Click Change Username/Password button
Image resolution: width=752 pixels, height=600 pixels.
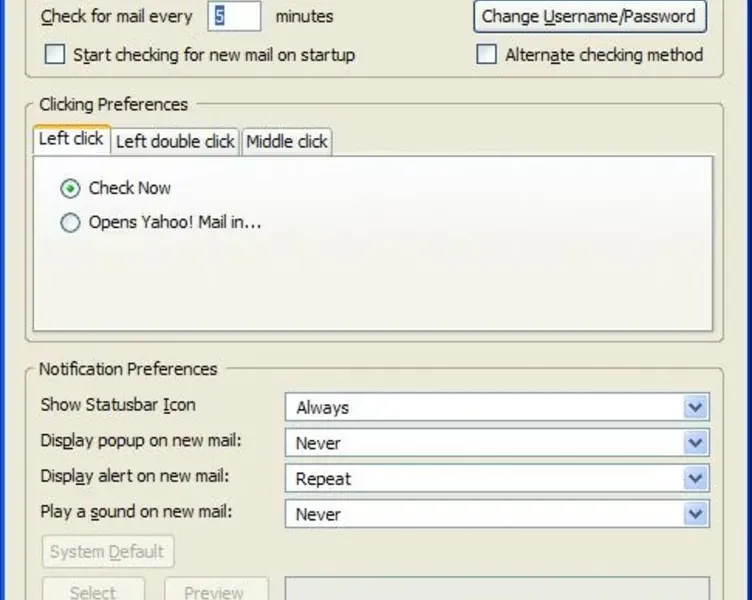click(589, 16)
